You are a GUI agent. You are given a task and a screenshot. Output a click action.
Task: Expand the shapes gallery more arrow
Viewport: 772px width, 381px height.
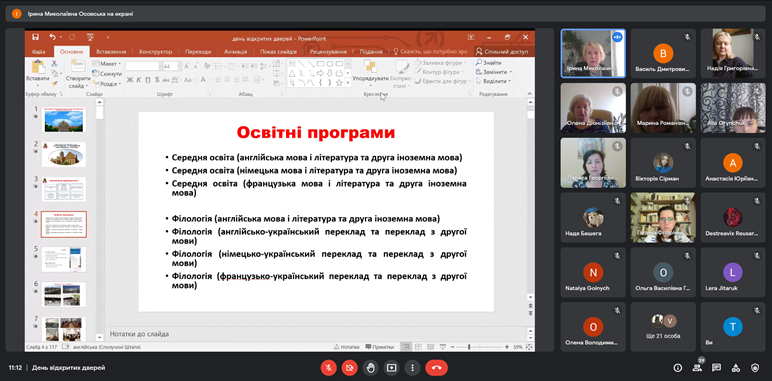click(348, 84)
